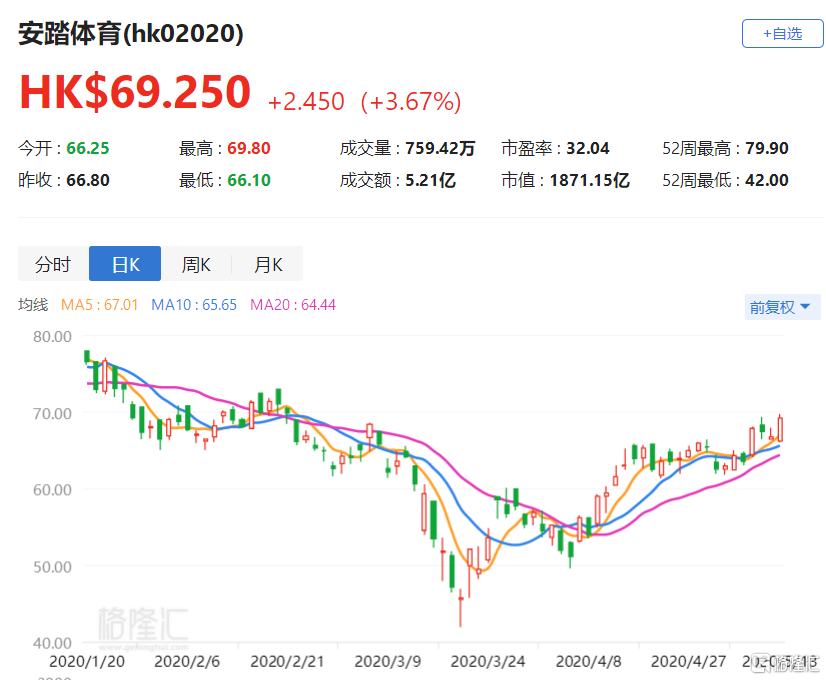The width and height of the screenshot is (826, 680).
Task: Select the 日K tab
Action: click(x=125, y=264)
